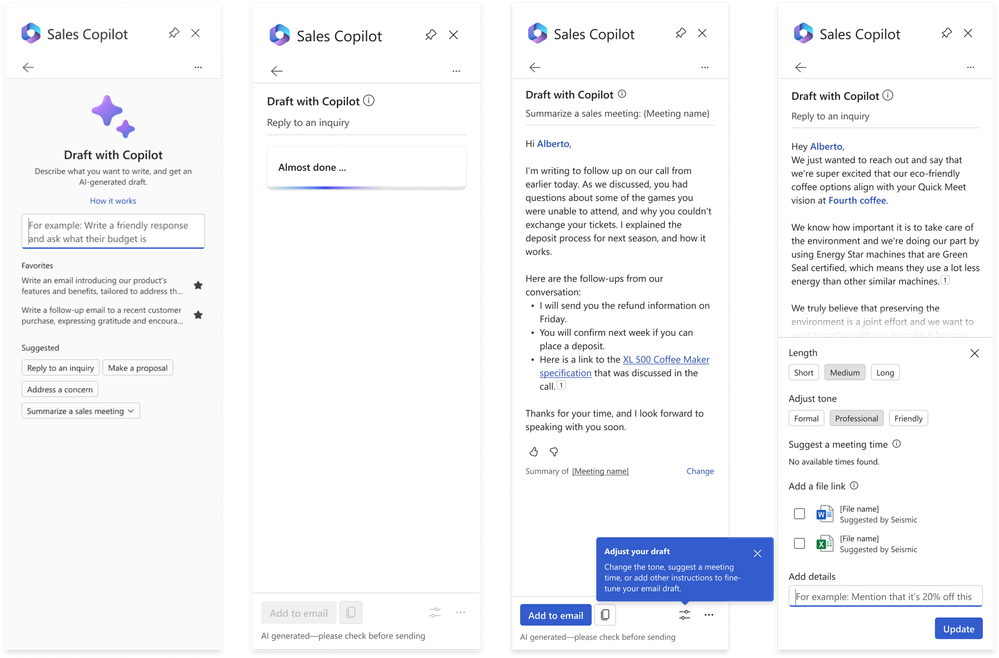The image size is (999, 658).
Task: Go back in the first Draft with Copilot panel
Action: 28,67
